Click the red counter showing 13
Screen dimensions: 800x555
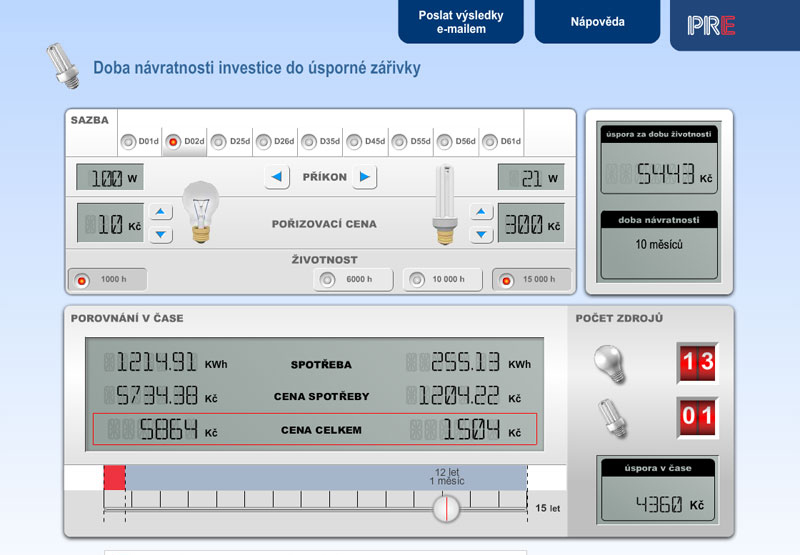697,363
